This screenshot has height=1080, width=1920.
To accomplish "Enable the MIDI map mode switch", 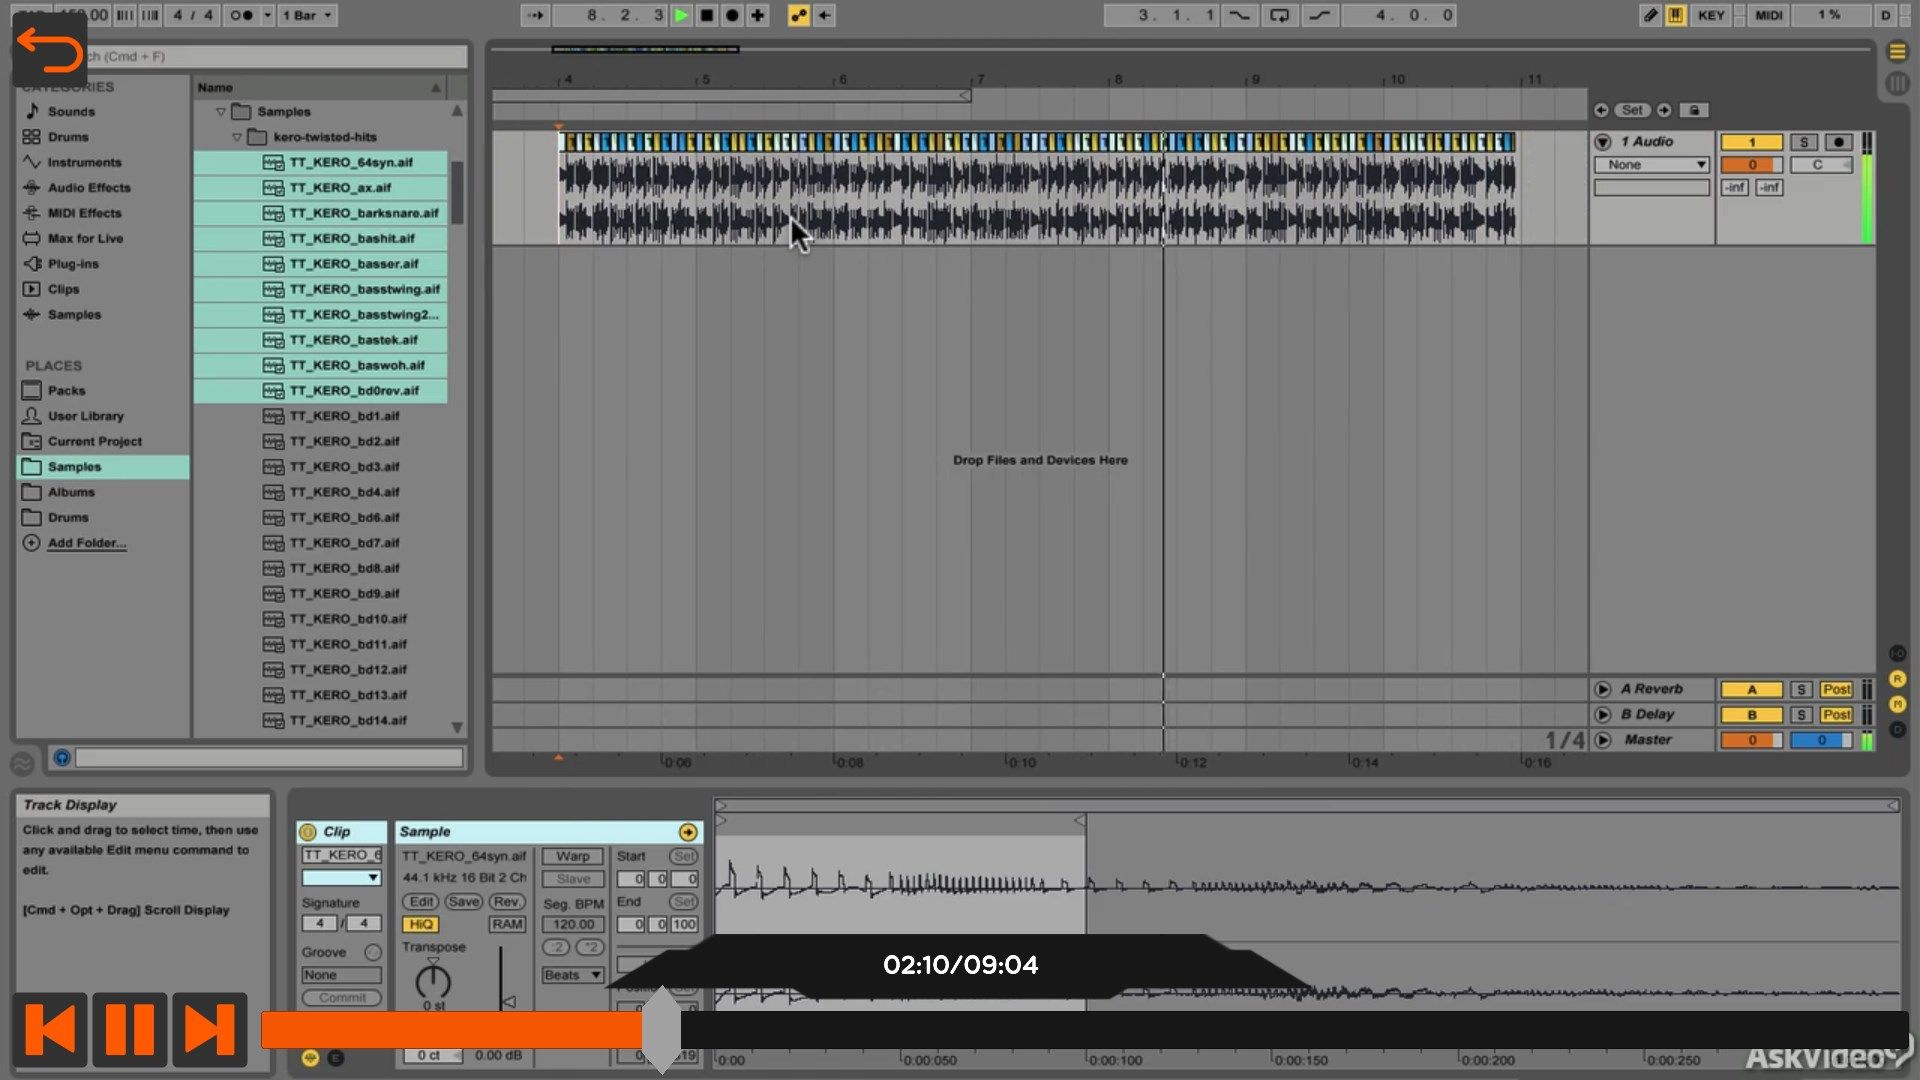I will [x=1768, y=15].
